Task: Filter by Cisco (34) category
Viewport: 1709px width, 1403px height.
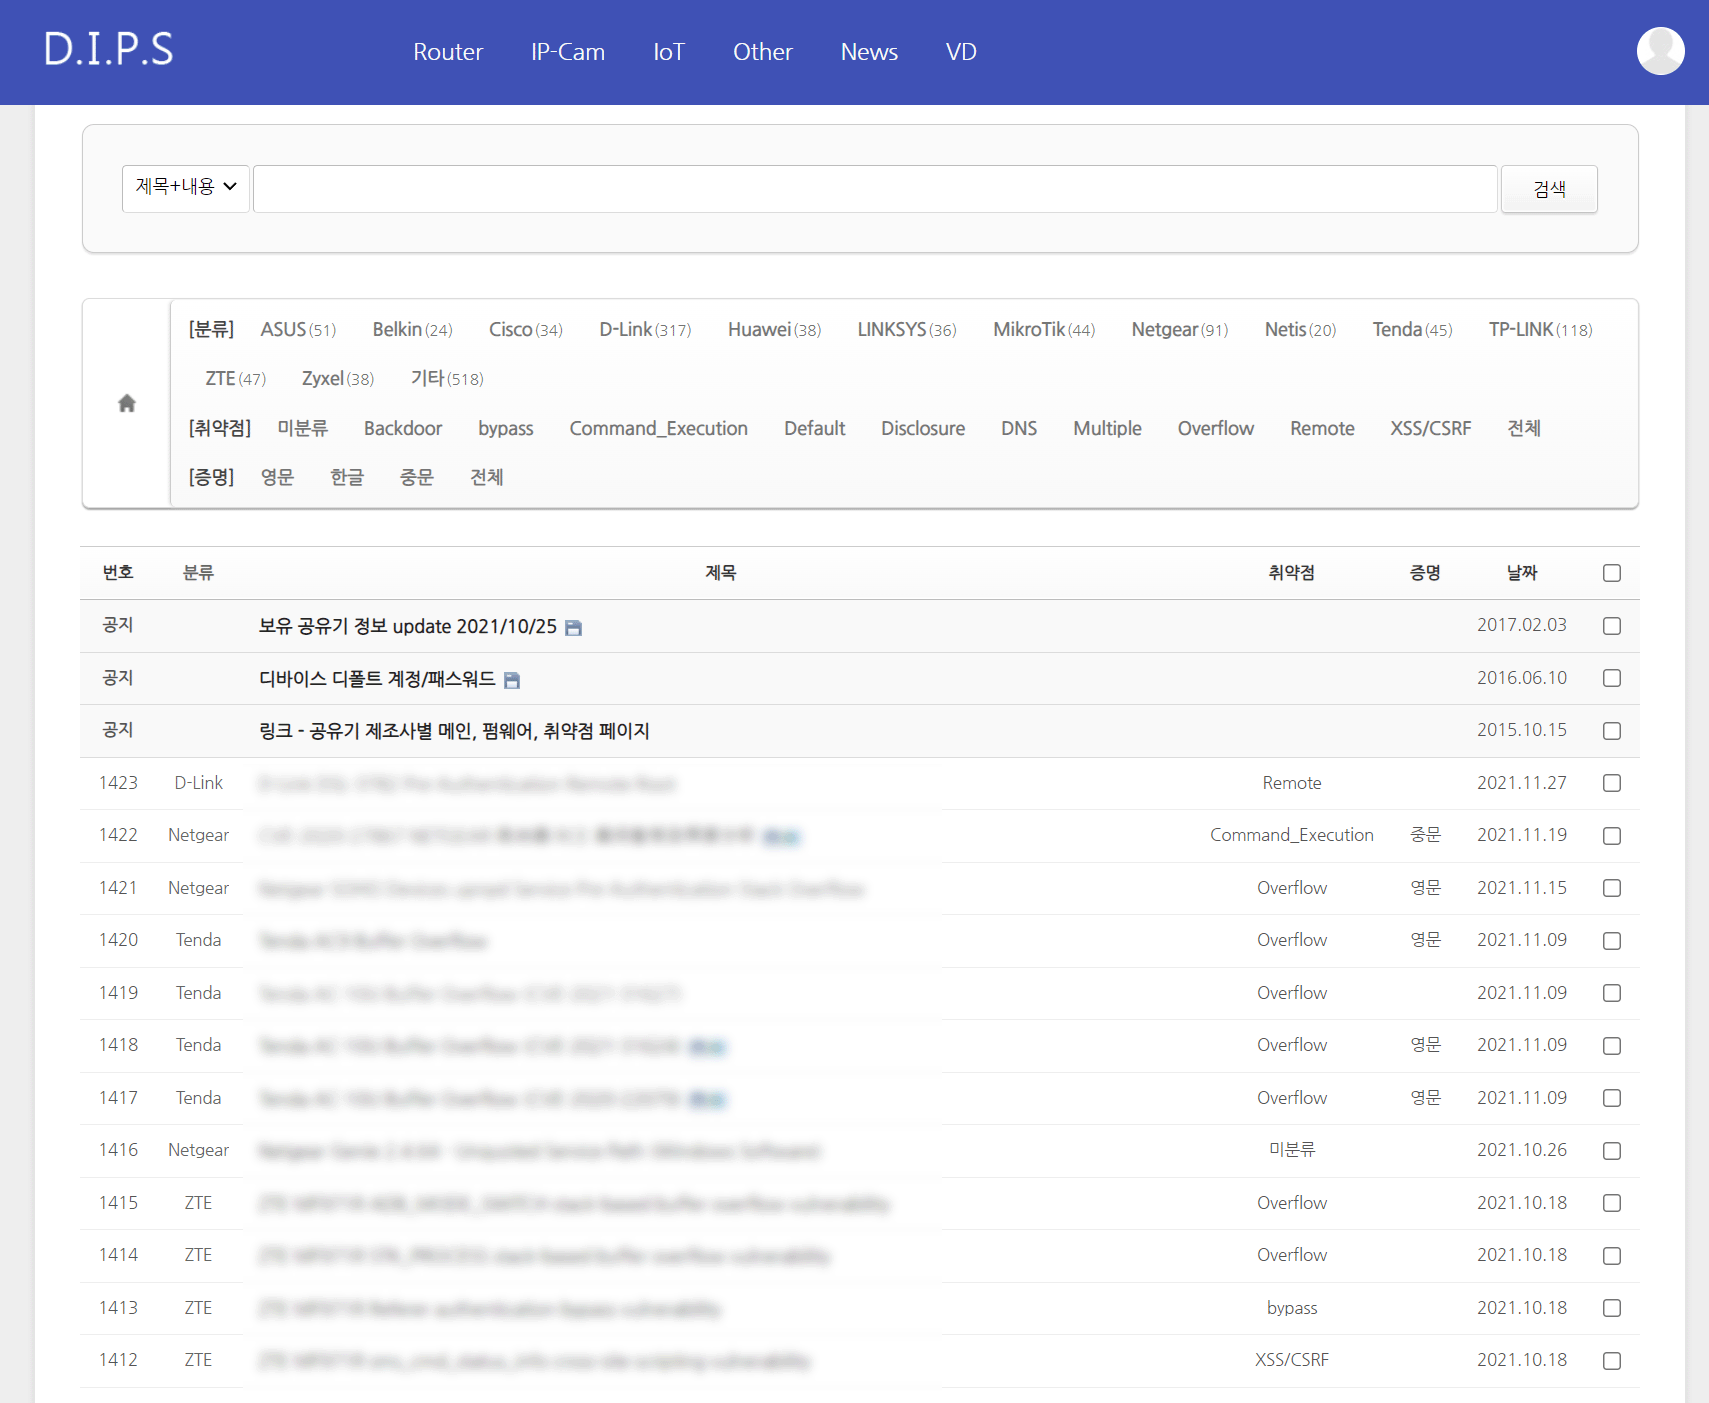Action: tap(525, 329)
